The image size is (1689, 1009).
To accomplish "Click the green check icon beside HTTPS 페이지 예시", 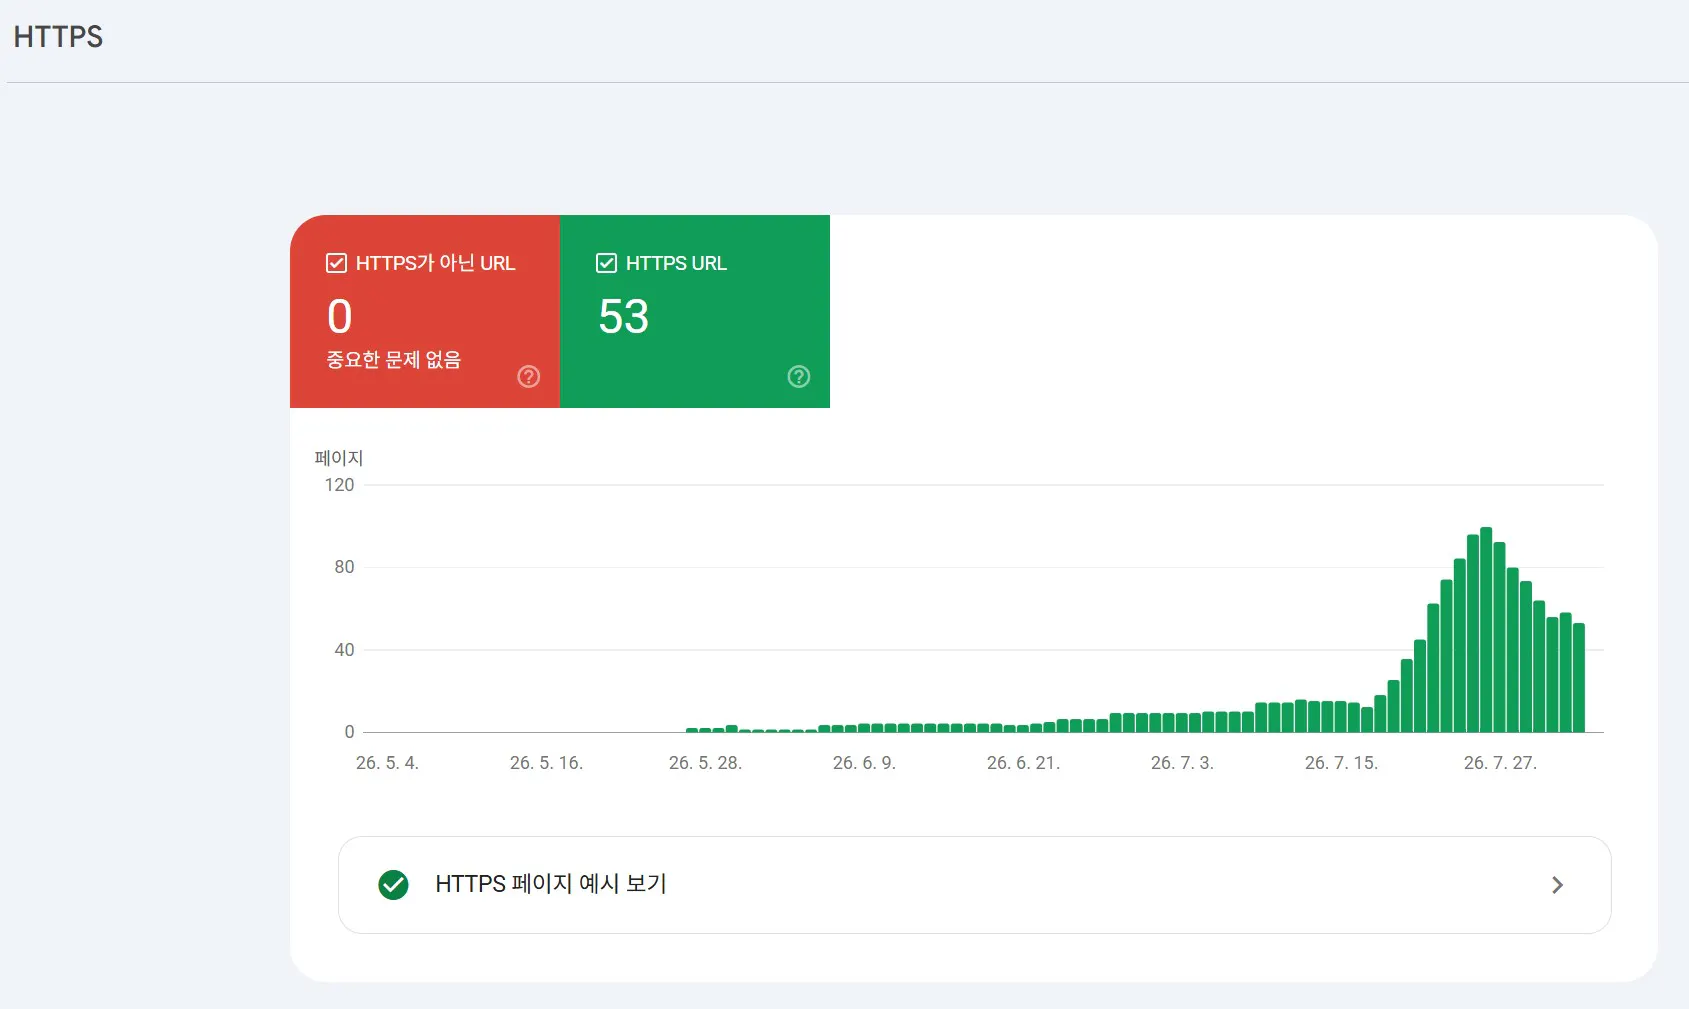I will [394, 885].
